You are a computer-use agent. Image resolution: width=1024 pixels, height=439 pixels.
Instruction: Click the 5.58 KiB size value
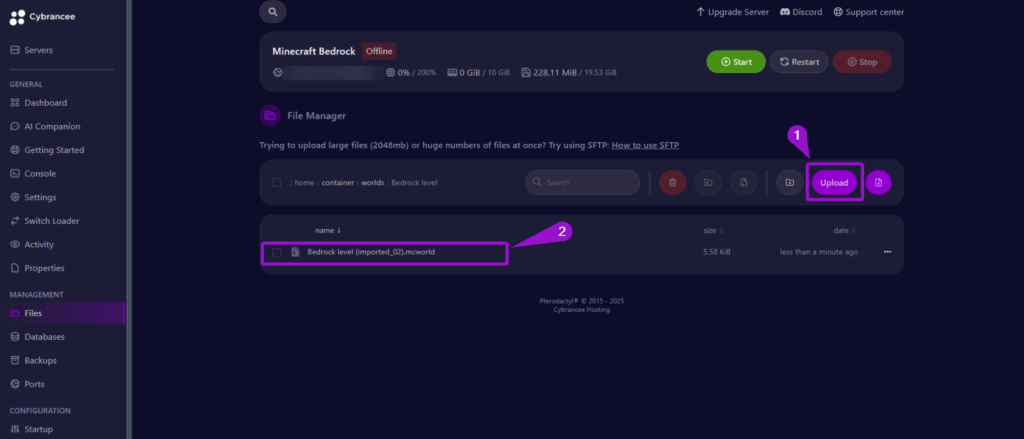click(716, 252)
